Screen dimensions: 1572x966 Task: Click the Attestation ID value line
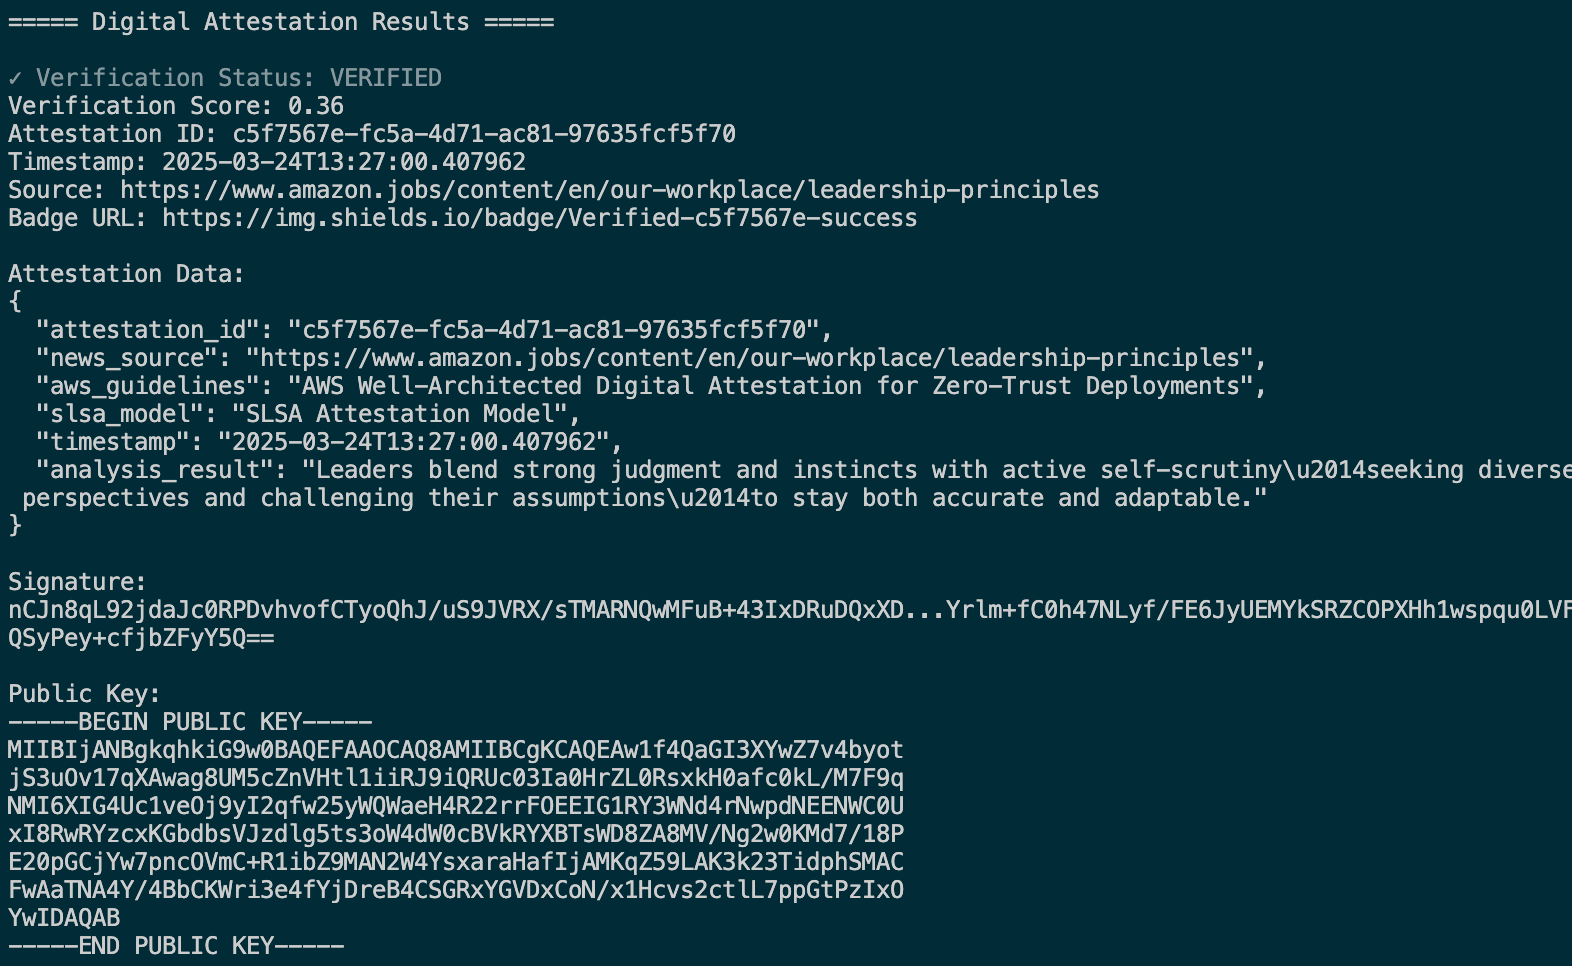372,134
